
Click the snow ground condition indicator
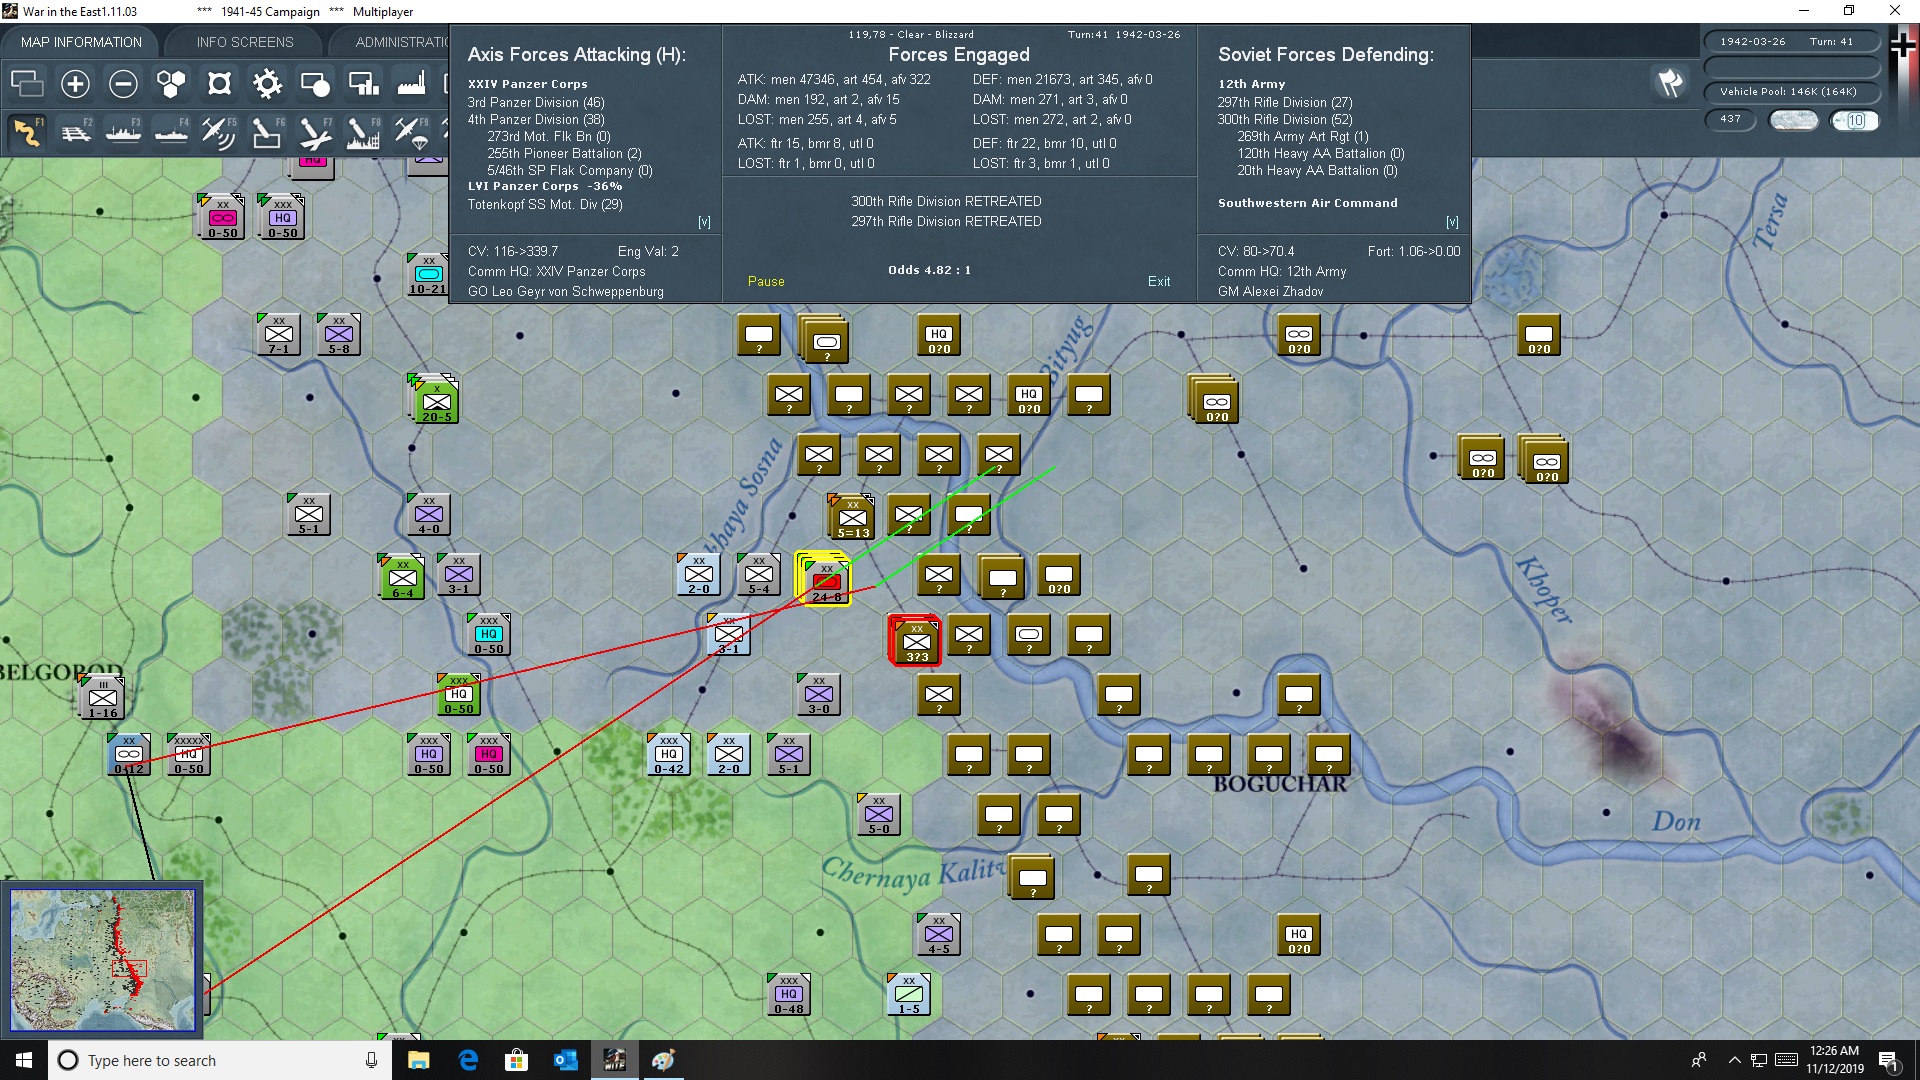[x=1794, y=120]
